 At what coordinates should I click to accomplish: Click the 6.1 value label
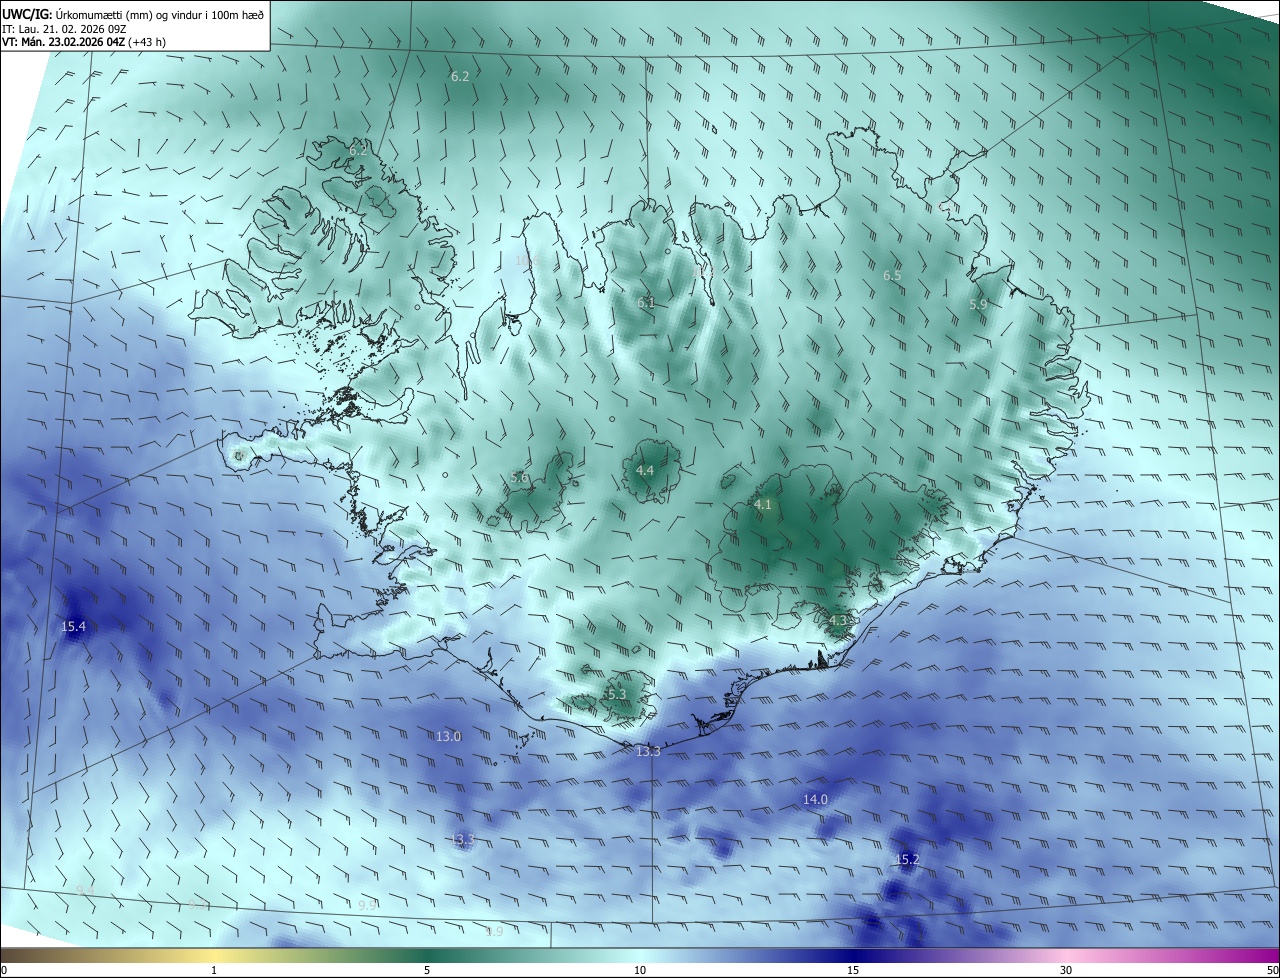(x=646, y=303)
